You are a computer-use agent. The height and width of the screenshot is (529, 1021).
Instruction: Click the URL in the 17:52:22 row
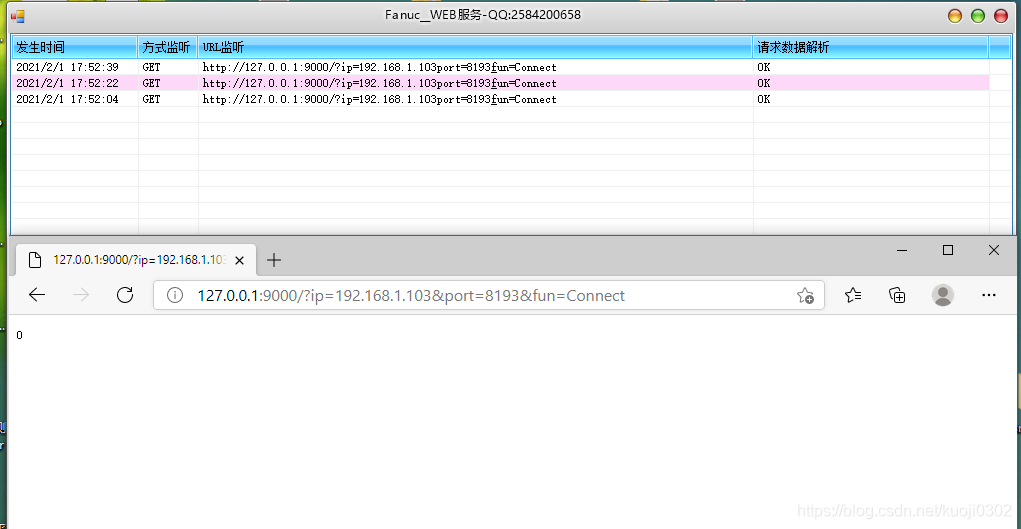click(x=380, y=83)
